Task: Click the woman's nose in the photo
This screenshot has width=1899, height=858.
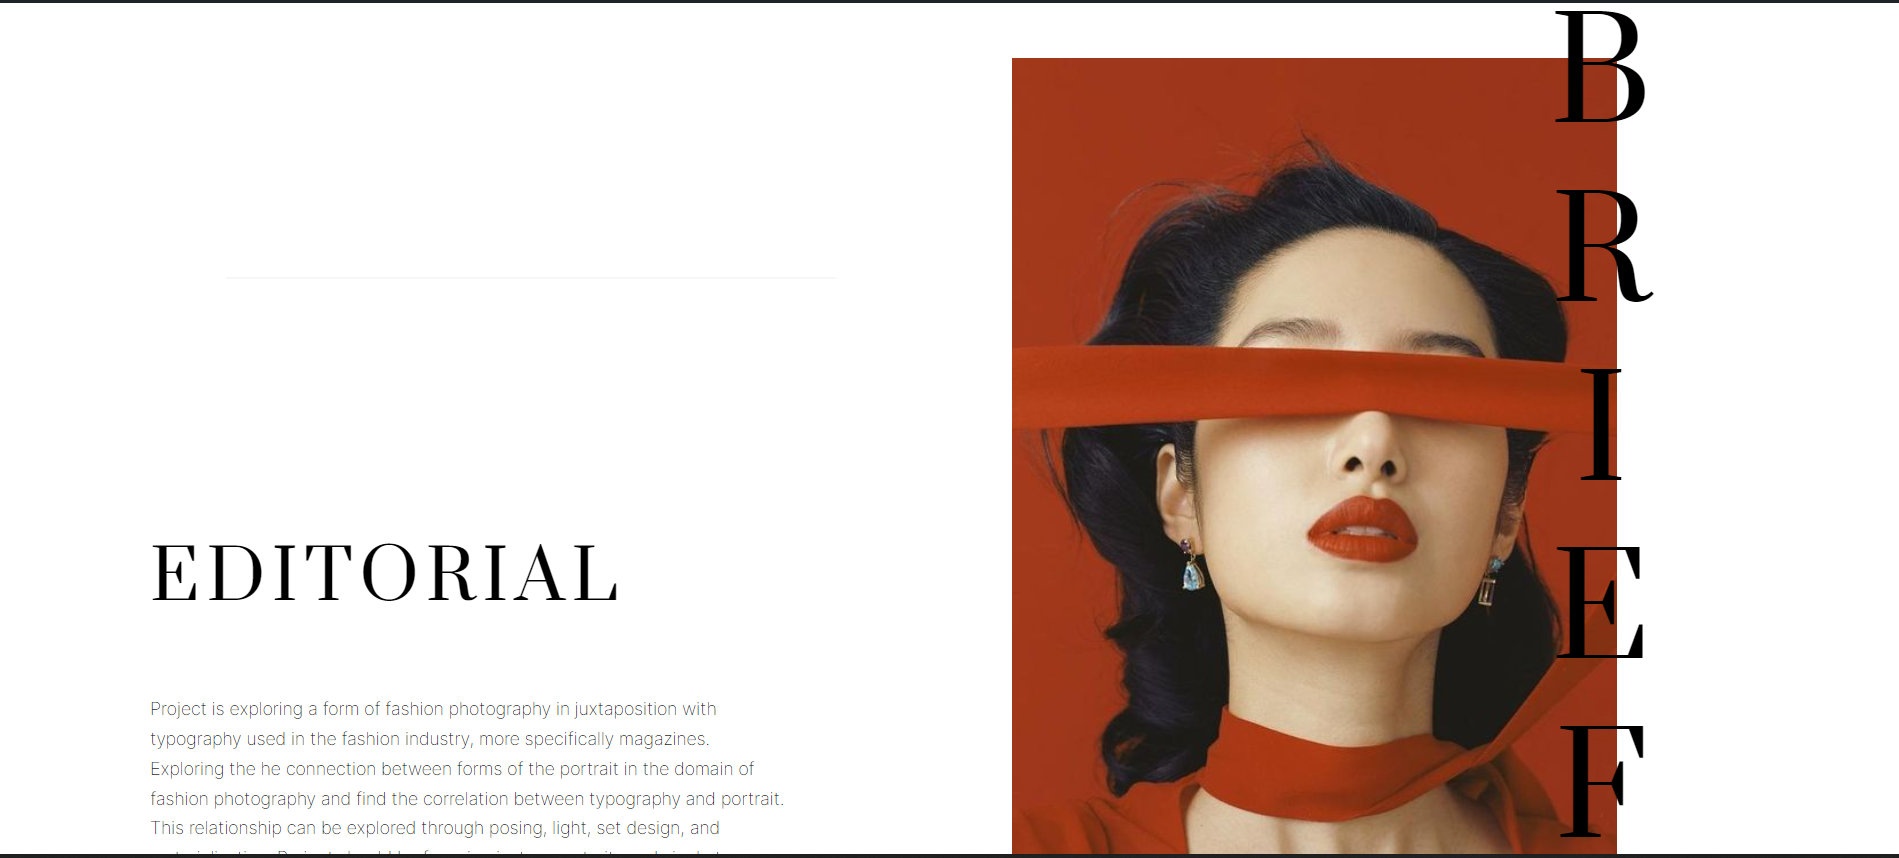Action: point(1368,448)
